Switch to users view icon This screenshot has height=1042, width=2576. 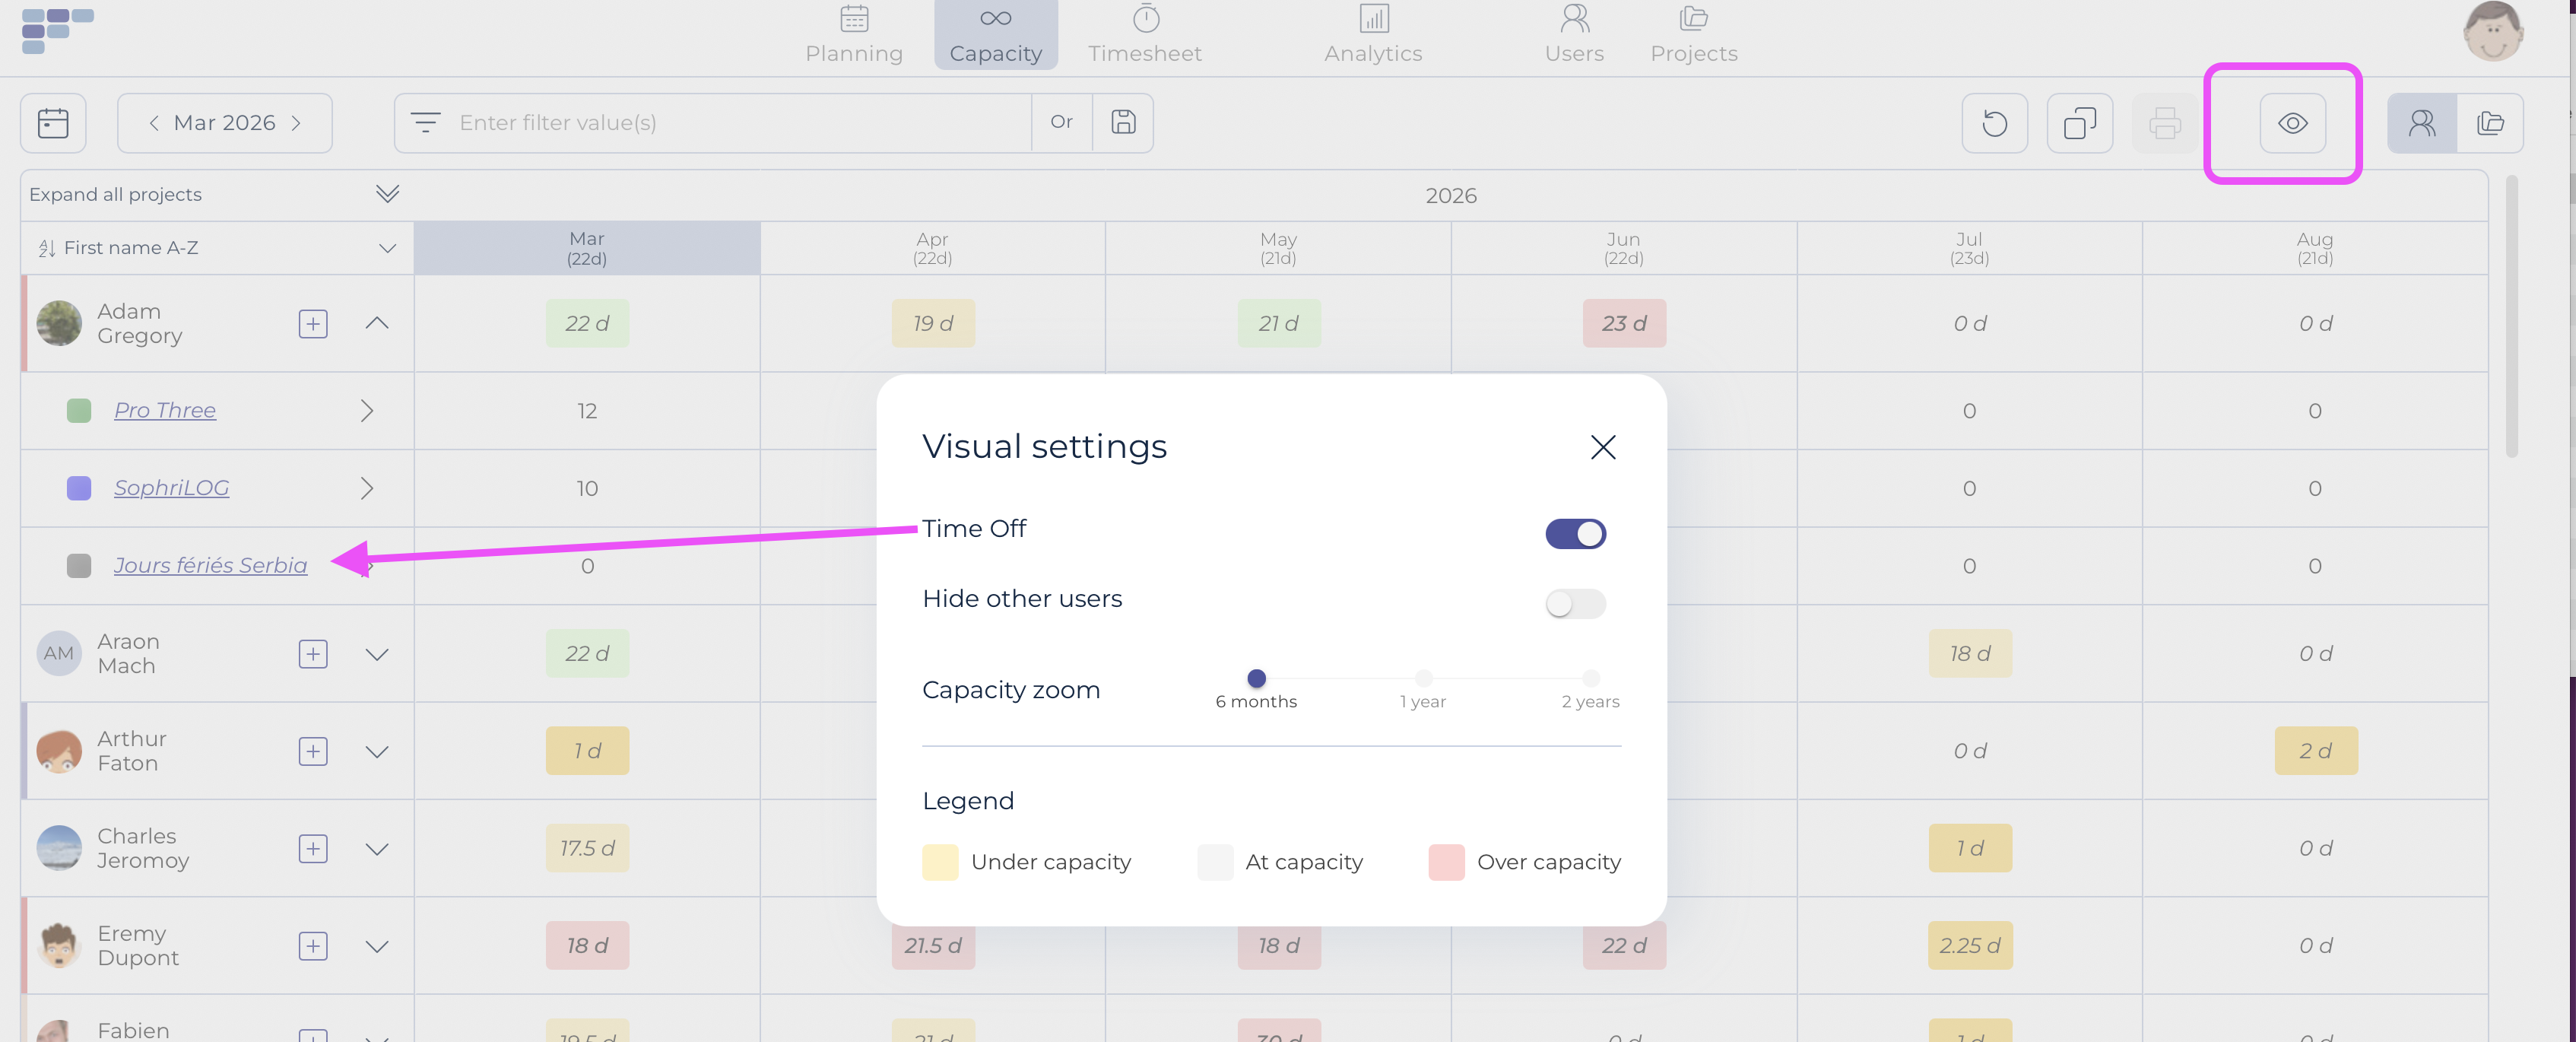2421,123
